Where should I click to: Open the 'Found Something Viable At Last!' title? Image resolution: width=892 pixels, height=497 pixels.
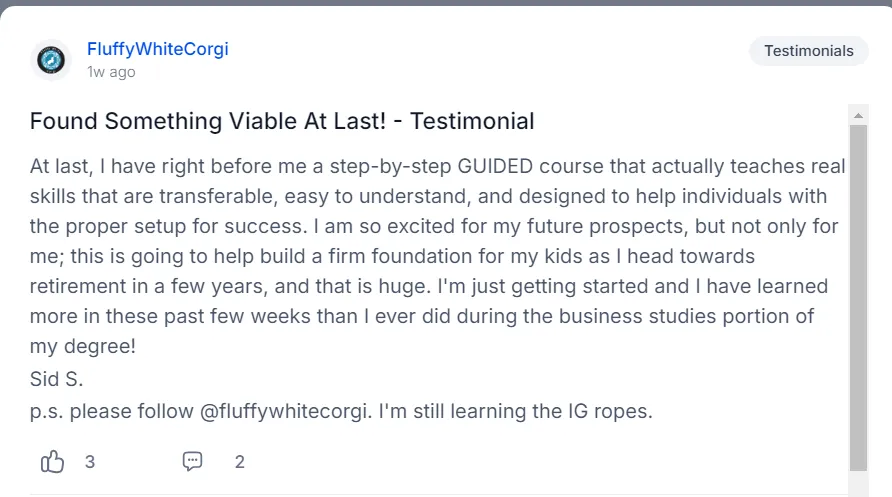(282, 122)
